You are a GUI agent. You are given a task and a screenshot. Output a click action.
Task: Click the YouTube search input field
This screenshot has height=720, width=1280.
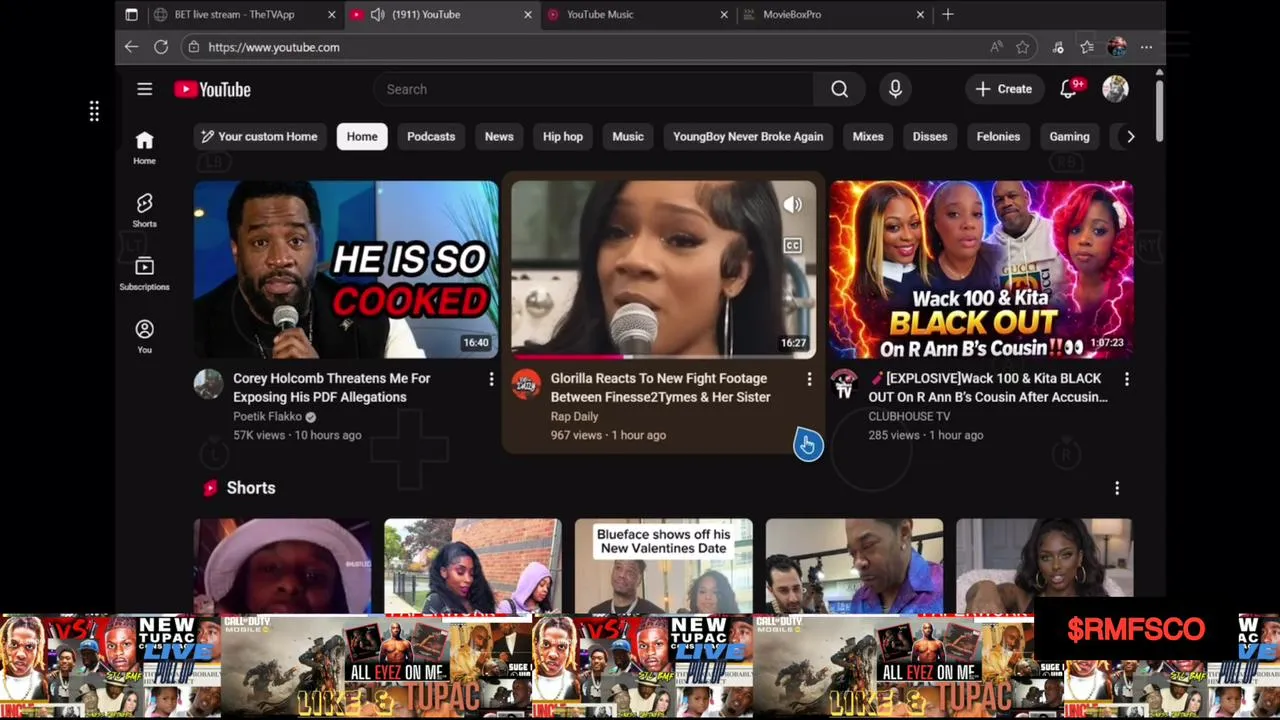tap(594, 89)
